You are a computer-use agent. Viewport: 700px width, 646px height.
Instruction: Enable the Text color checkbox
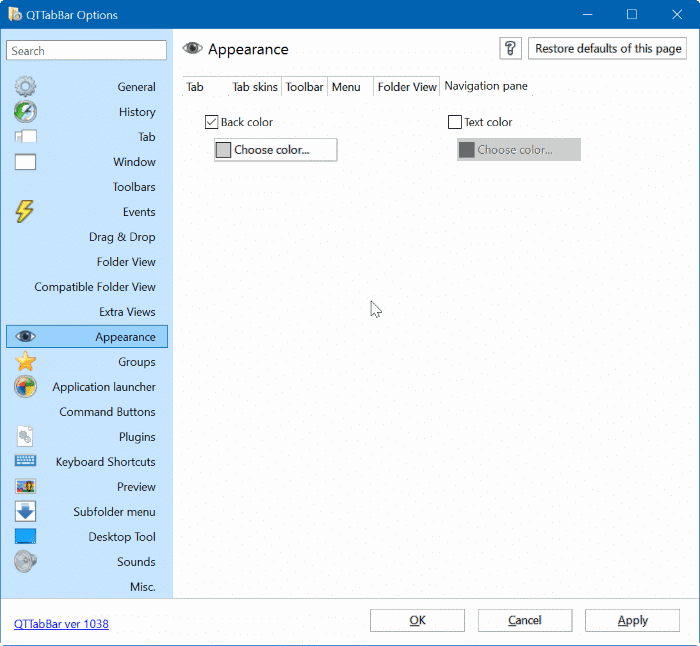[454, 122]
